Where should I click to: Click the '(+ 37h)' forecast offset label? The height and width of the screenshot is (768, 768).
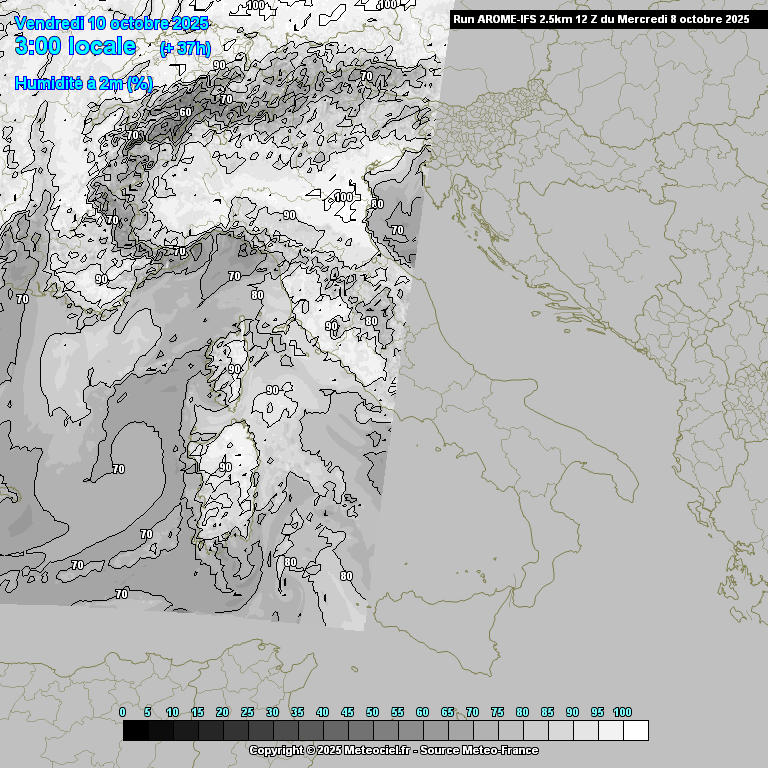click(185, 48)
